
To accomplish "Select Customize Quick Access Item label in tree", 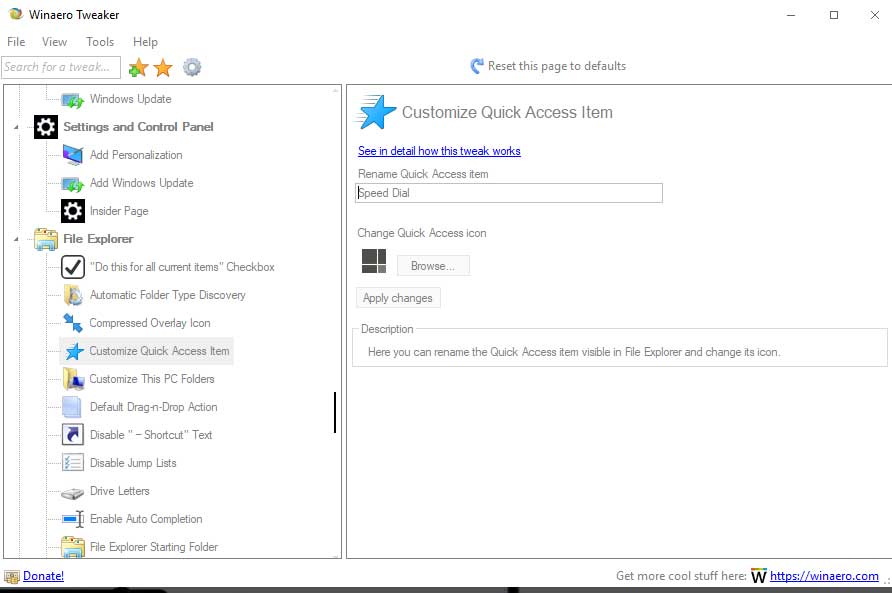I will tap(159, 351).
